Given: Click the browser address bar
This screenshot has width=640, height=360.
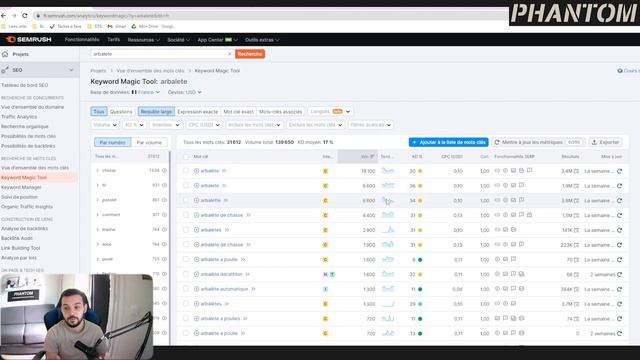Looking at the screenshot, I should [269, 16].
